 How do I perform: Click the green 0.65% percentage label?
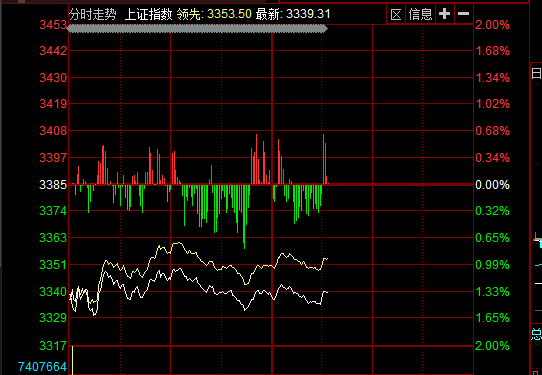(493, 238)
